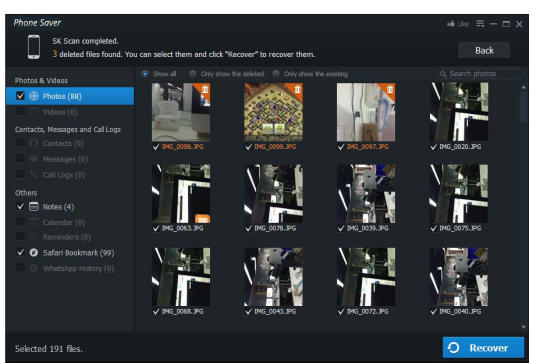Click the IMG_0075.JPG file name

[x=460, y=228]
